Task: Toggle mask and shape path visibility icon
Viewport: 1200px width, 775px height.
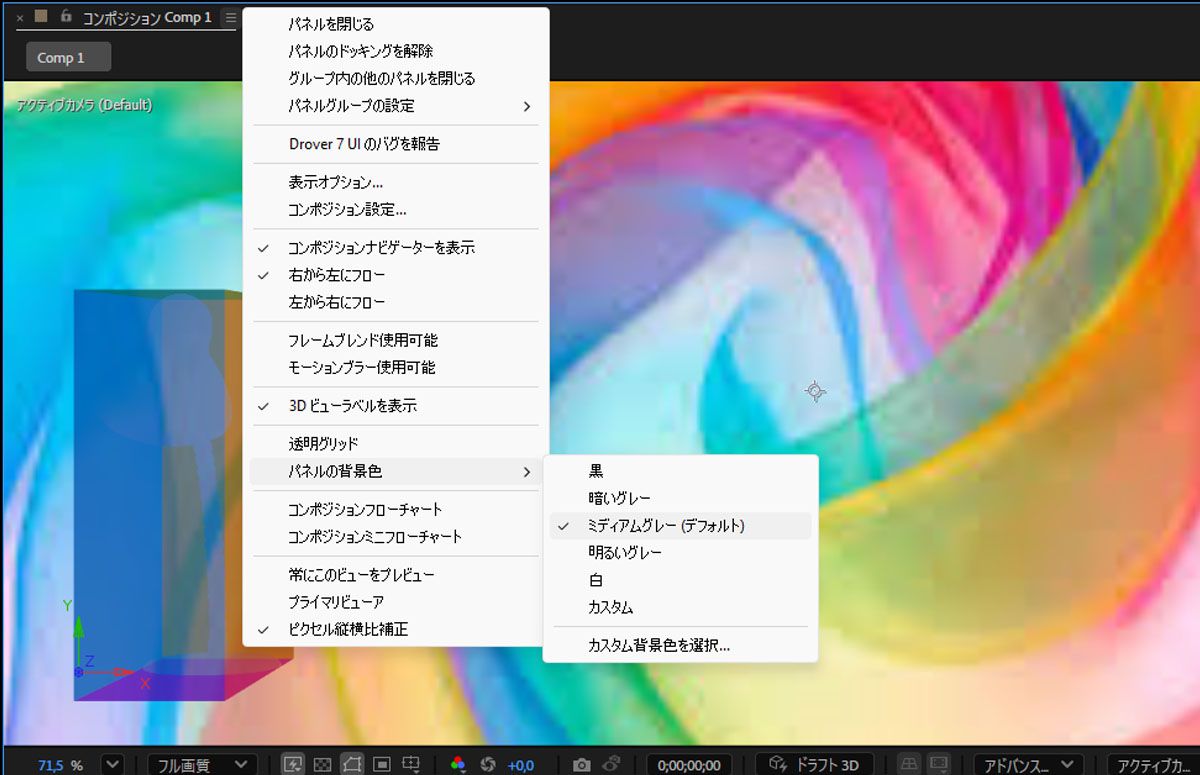Action: [352, 763]
